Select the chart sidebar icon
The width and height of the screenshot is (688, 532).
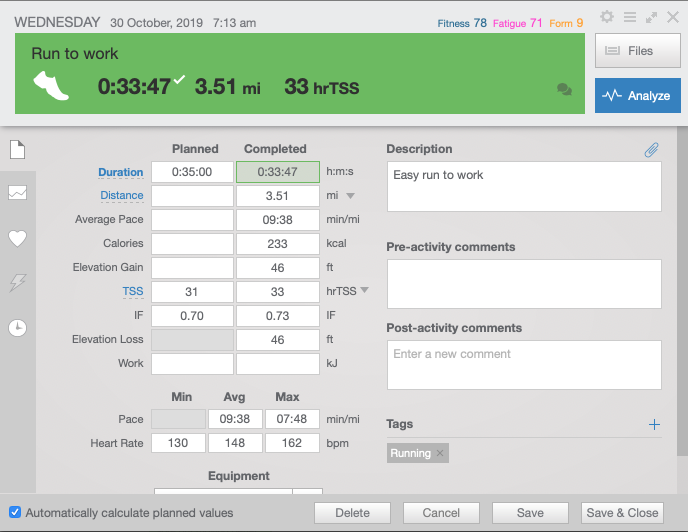(18, 192)
